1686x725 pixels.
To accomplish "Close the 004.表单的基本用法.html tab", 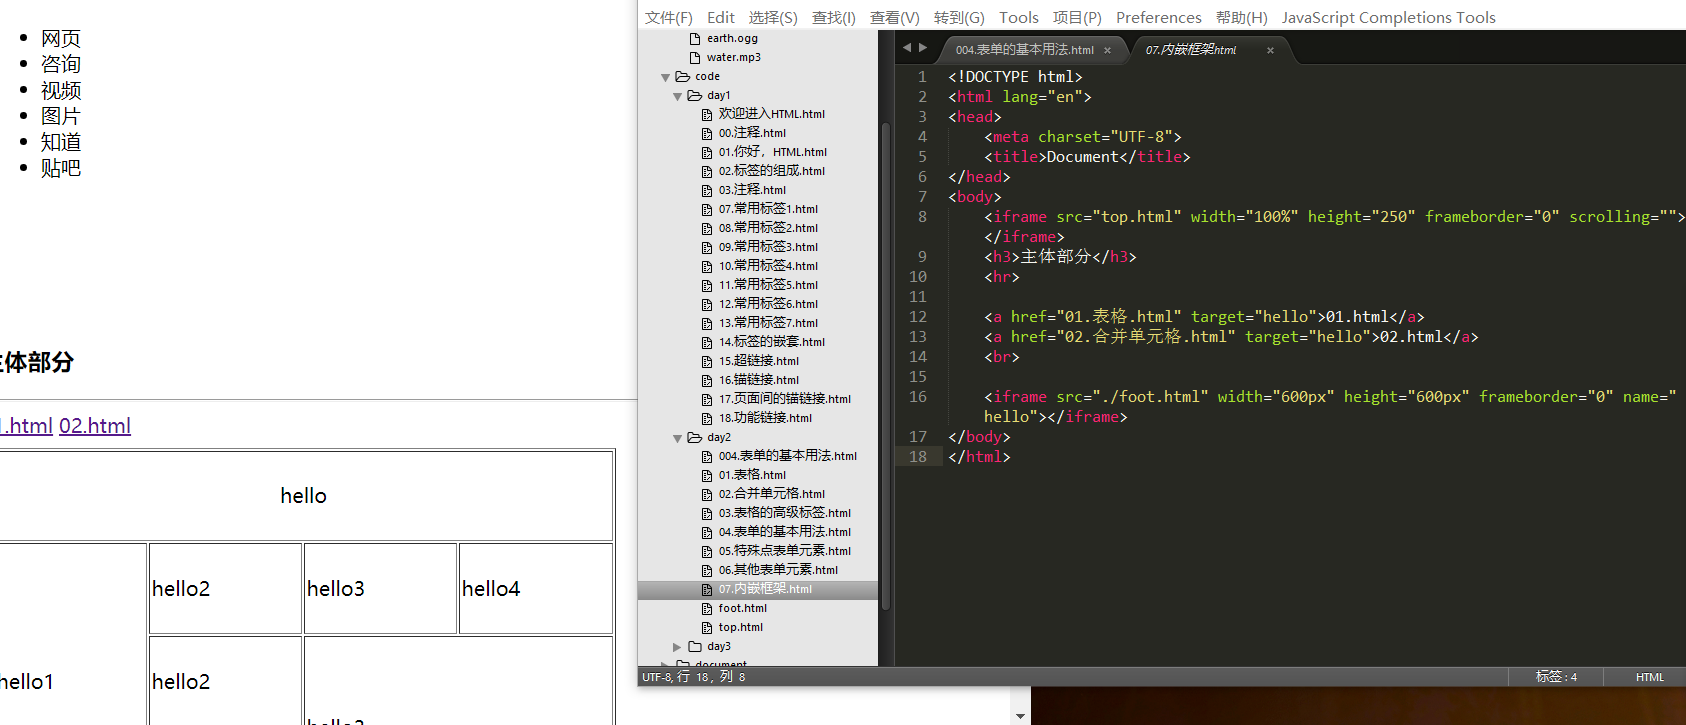I will 1108,50.
